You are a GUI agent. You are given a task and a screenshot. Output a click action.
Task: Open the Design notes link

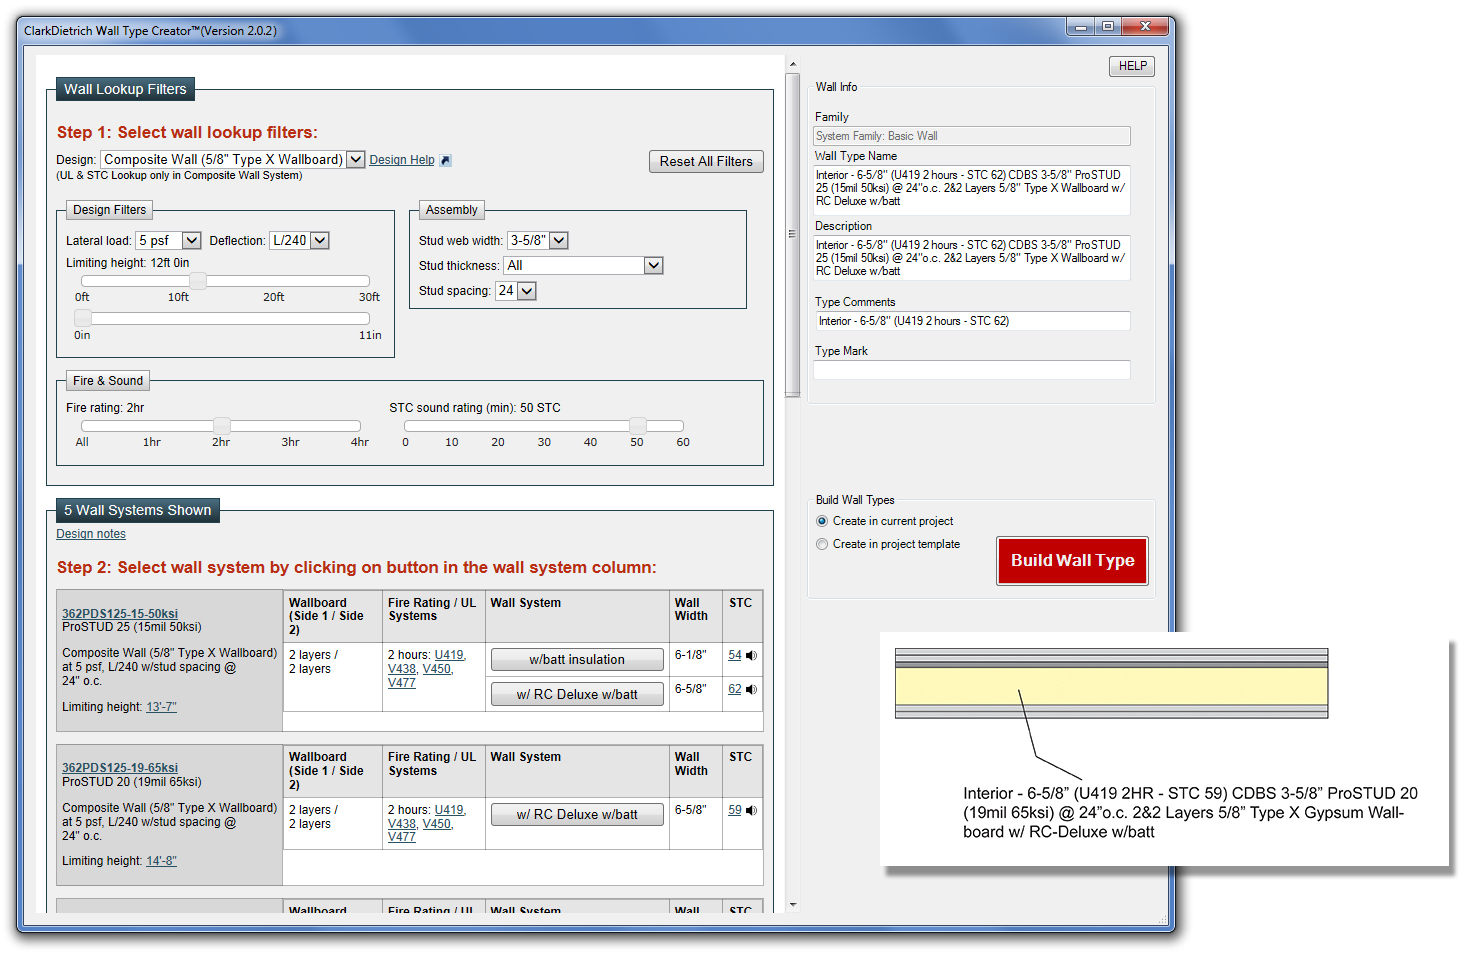91,534
